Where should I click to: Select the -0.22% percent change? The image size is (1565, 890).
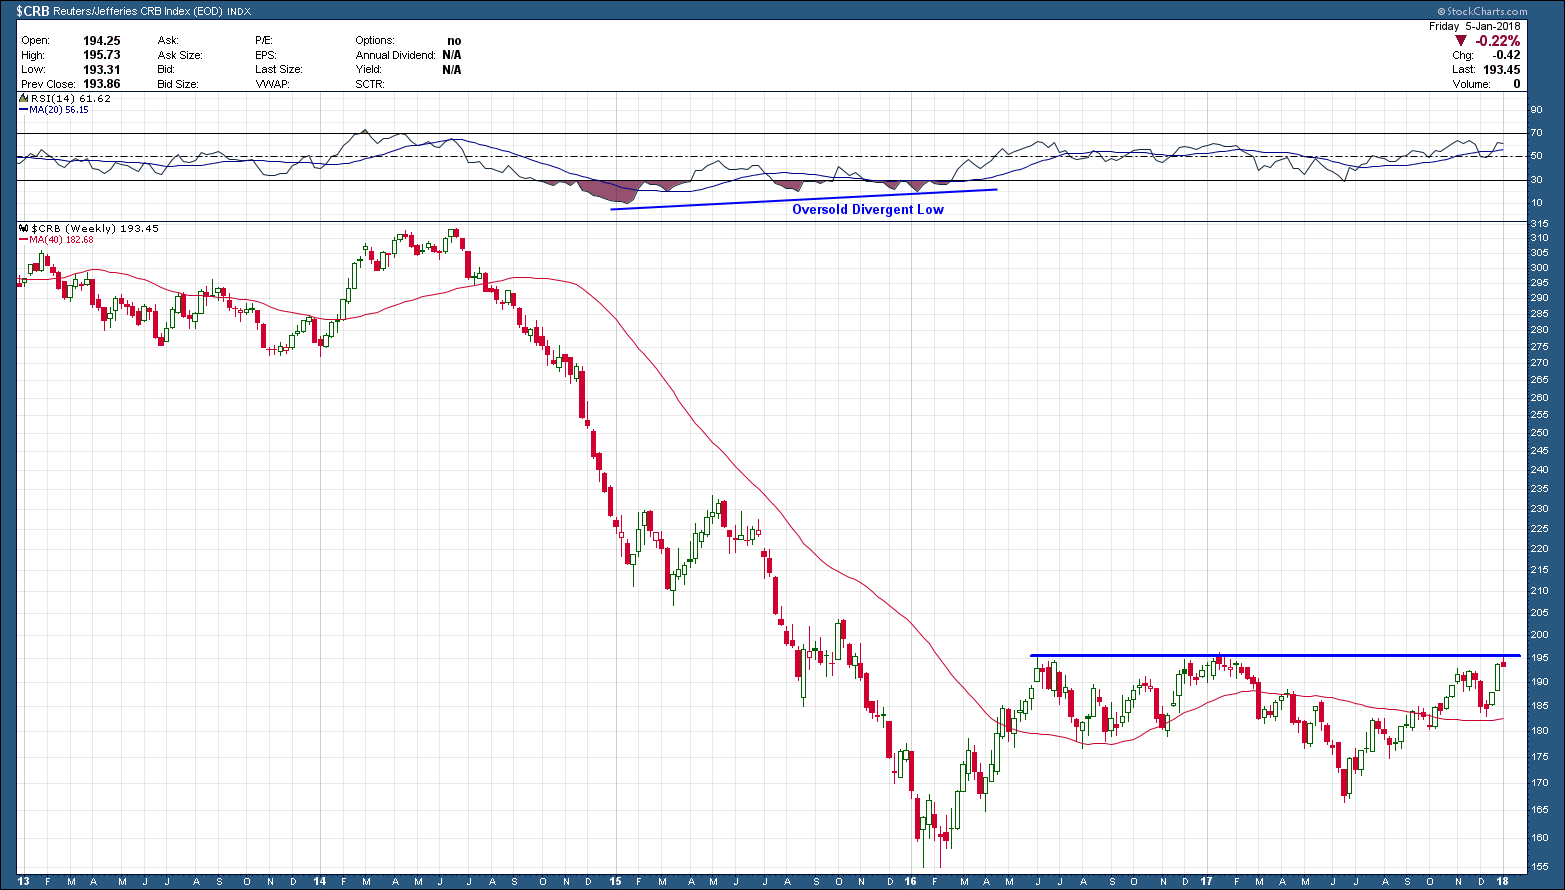[1499, 41]
